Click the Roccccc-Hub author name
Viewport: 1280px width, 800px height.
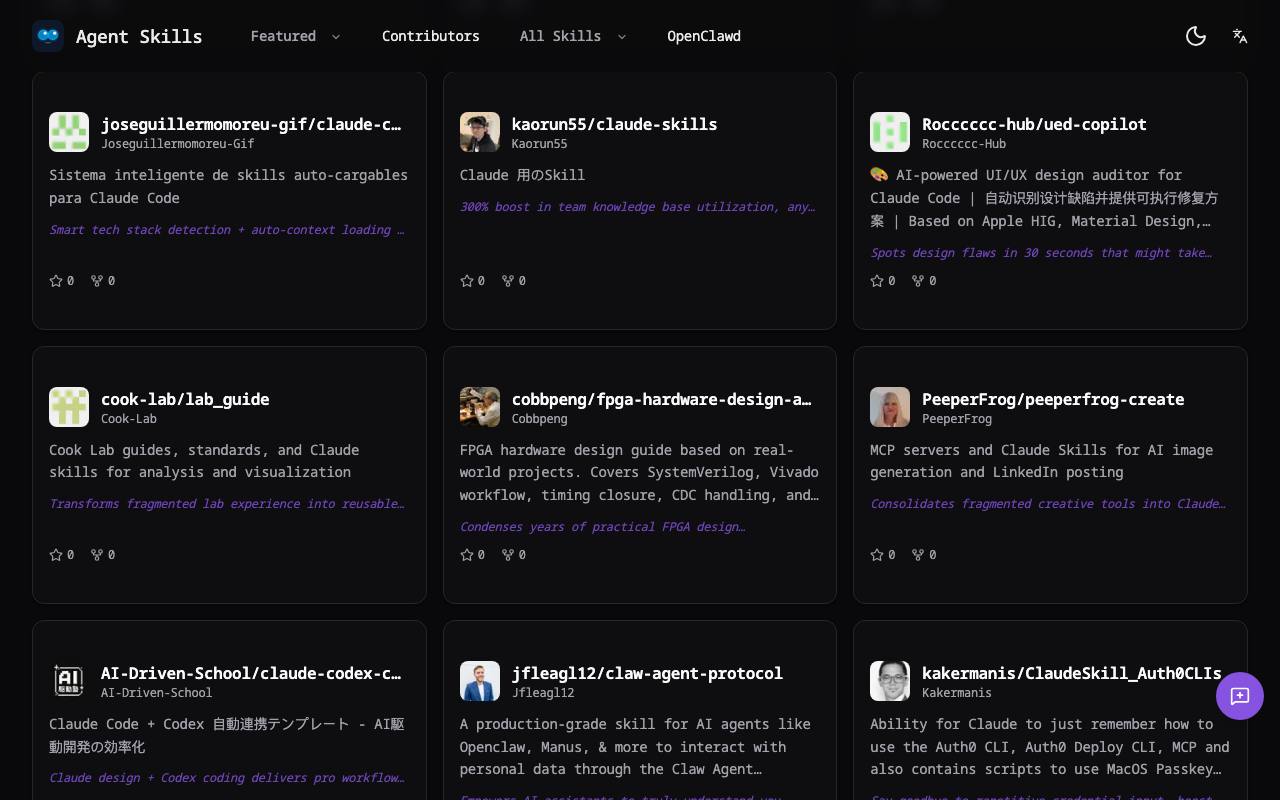click(964, 144)
